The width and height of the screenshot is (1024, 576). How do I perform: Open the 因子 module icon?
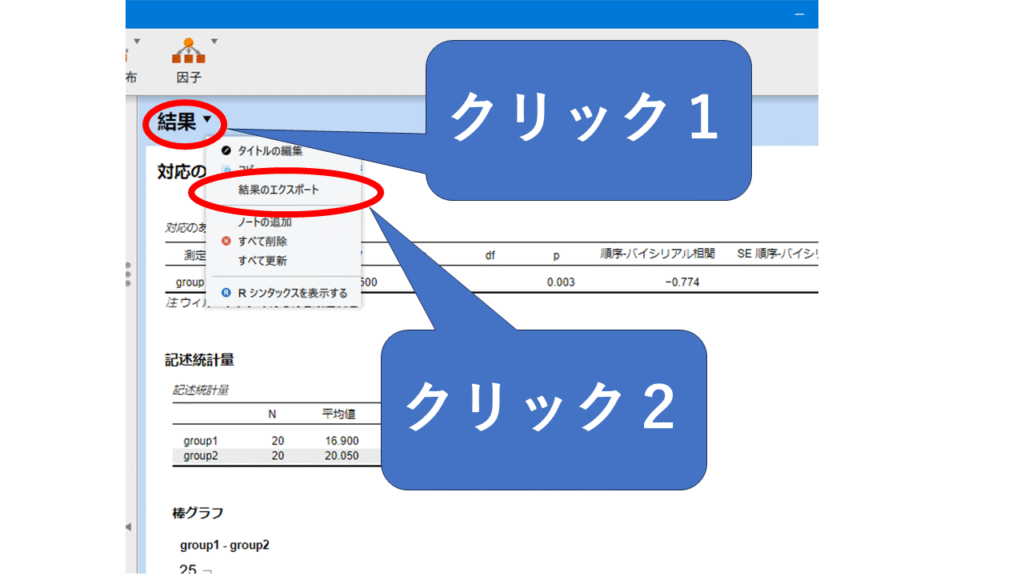[x=187, y=53]
